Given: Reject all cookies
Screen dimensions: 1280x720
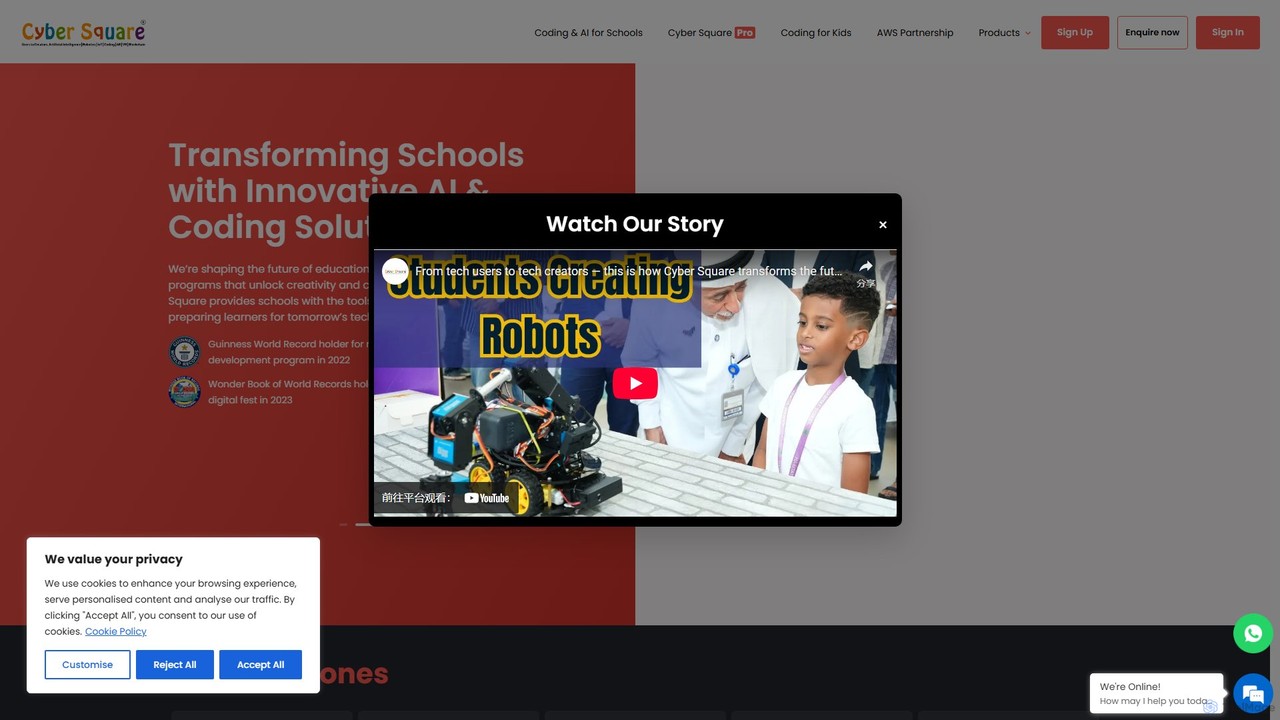Looking at the screenshot, I should coord(175,665).
